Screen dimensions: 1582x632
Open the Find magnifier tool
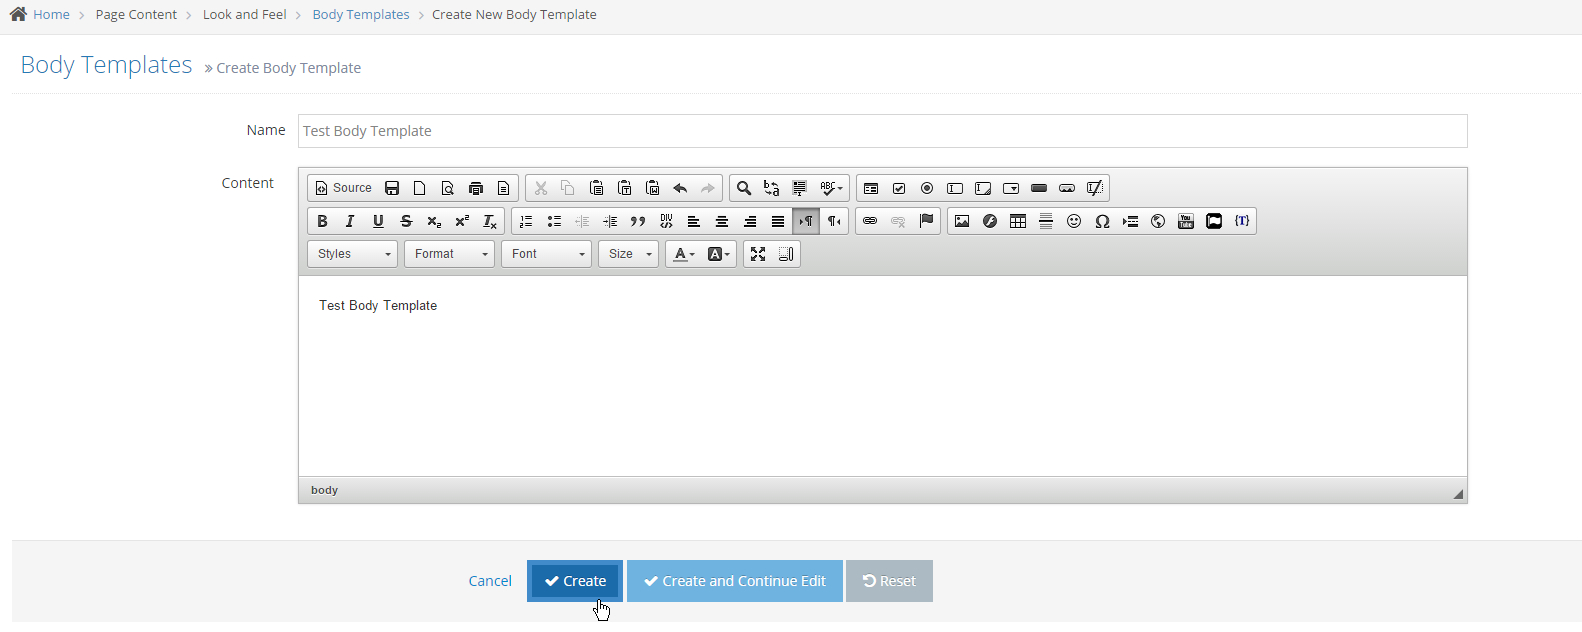tap(744, 188)
